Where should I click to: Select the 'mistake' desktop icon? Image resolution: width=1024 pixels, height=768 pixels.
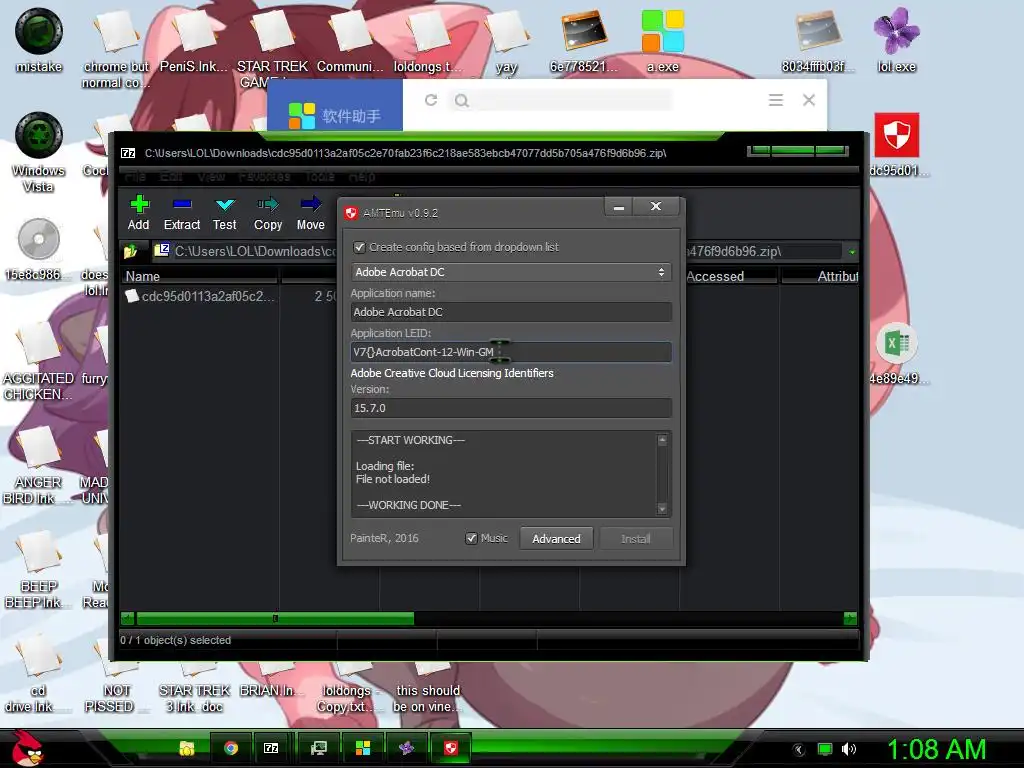pos(39,40)
